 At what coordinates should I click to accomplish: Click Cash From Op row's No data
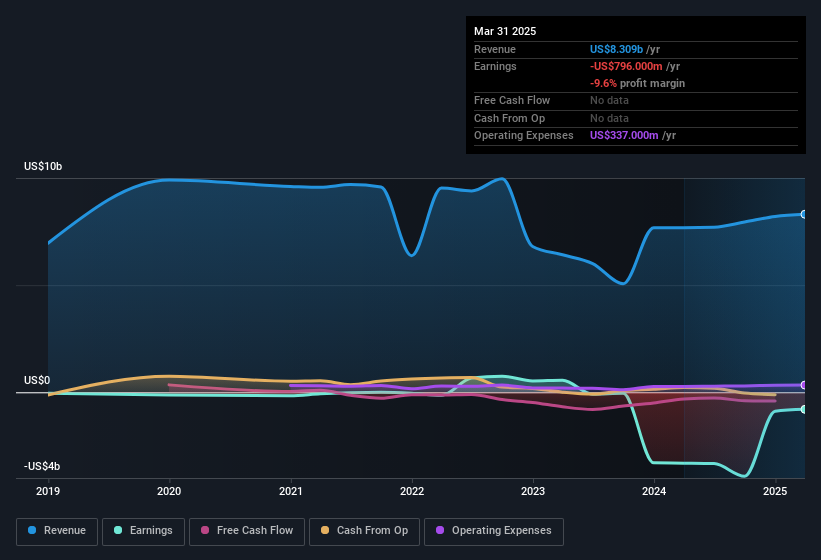(x=609, y=118)
